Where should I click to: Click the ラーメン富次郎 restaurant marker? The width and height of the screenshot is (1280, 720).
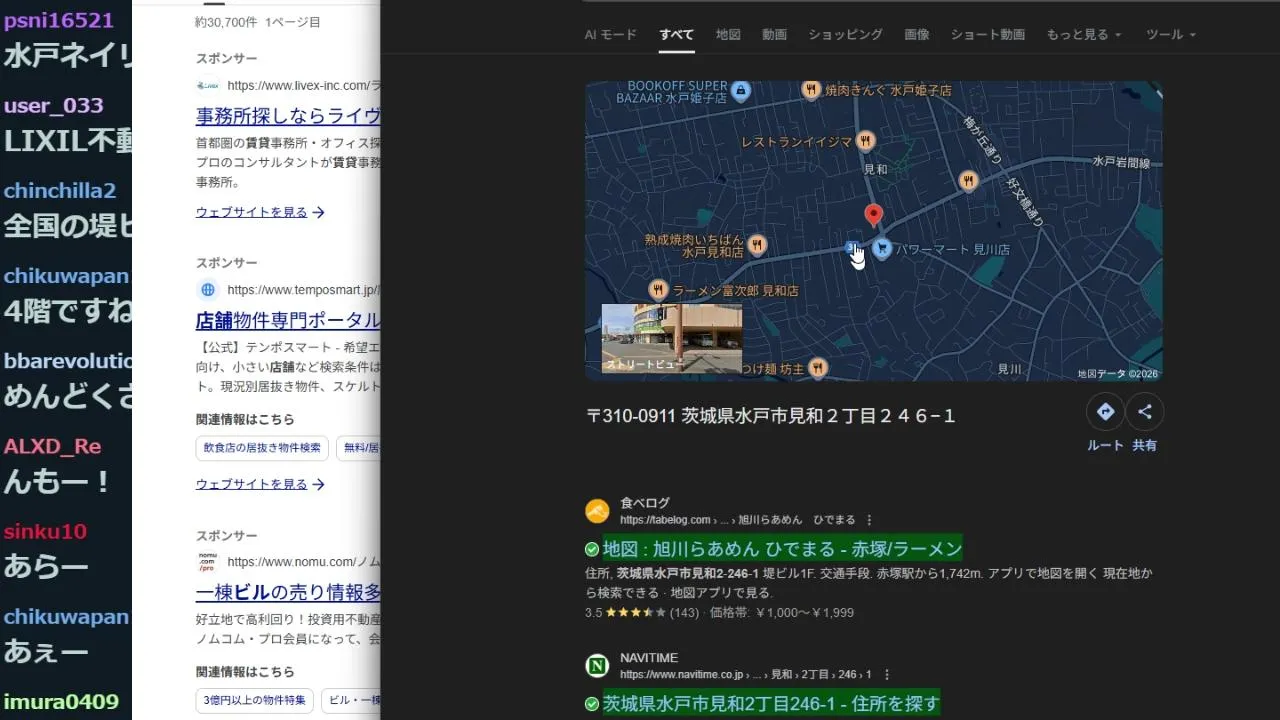[658, 290]
